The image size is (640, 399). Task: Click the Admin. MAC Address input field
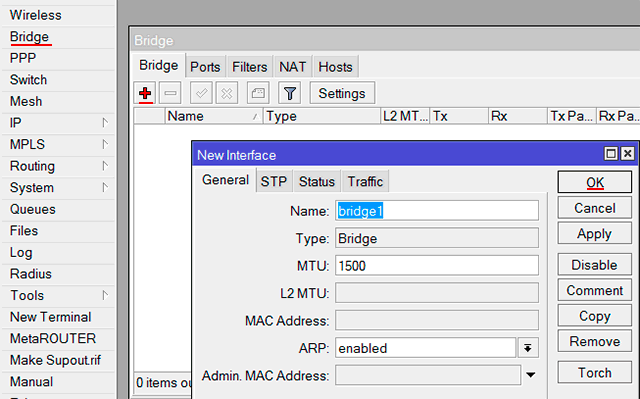[x=428, y=375]
